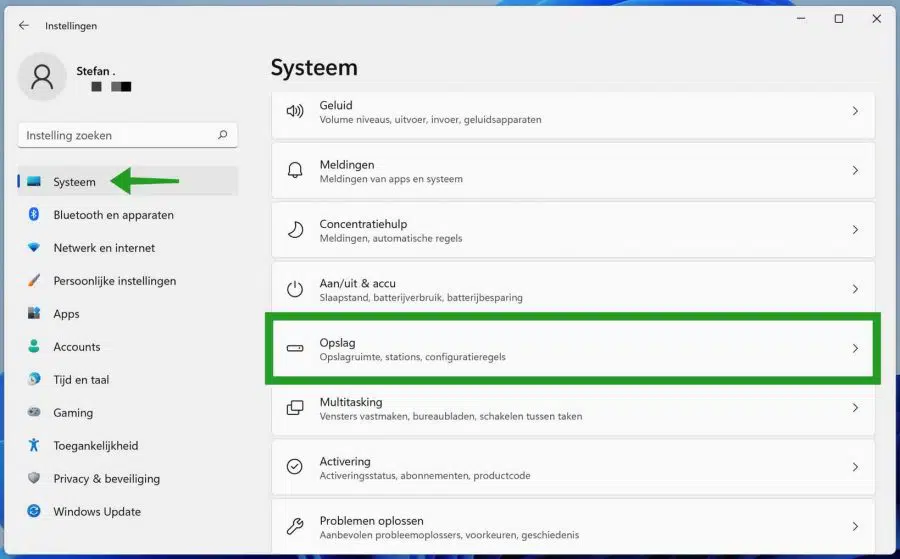Go to Netwerk en internet
The image size is (900, 559).
[x=104, y=248]
